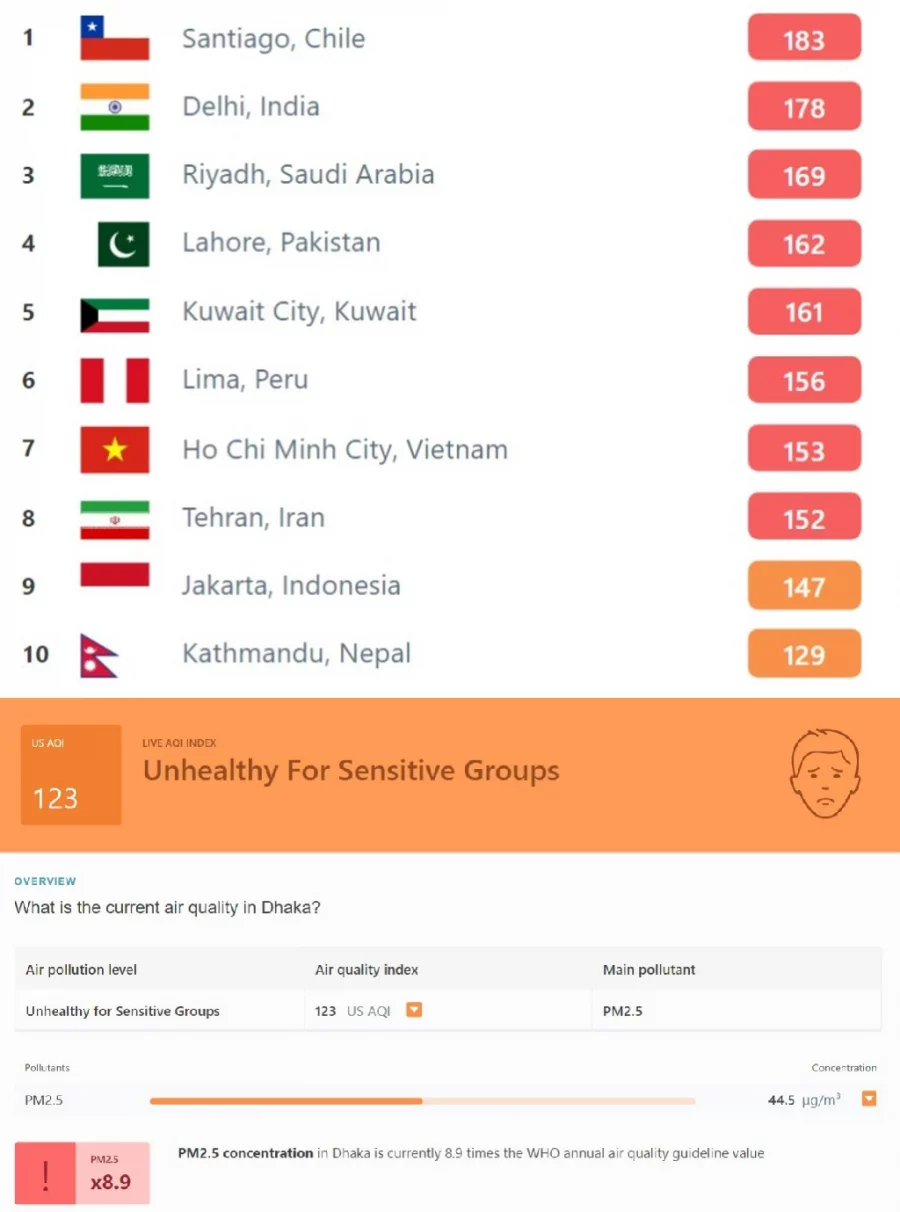Click the Overview section label
The height and width of the screenshot is (1212, 900).
(x=45, y=881)
